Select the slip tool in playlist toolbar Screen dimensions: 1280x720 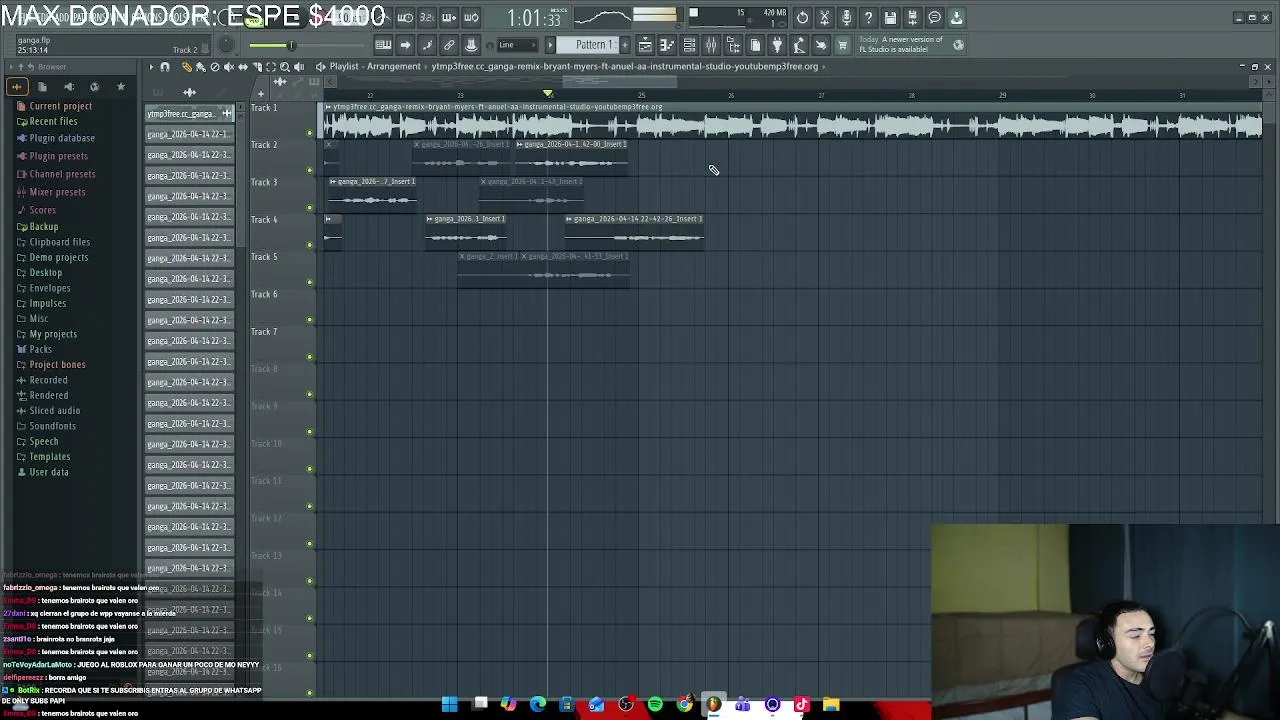pyautogui.click(x=242, y=67)
